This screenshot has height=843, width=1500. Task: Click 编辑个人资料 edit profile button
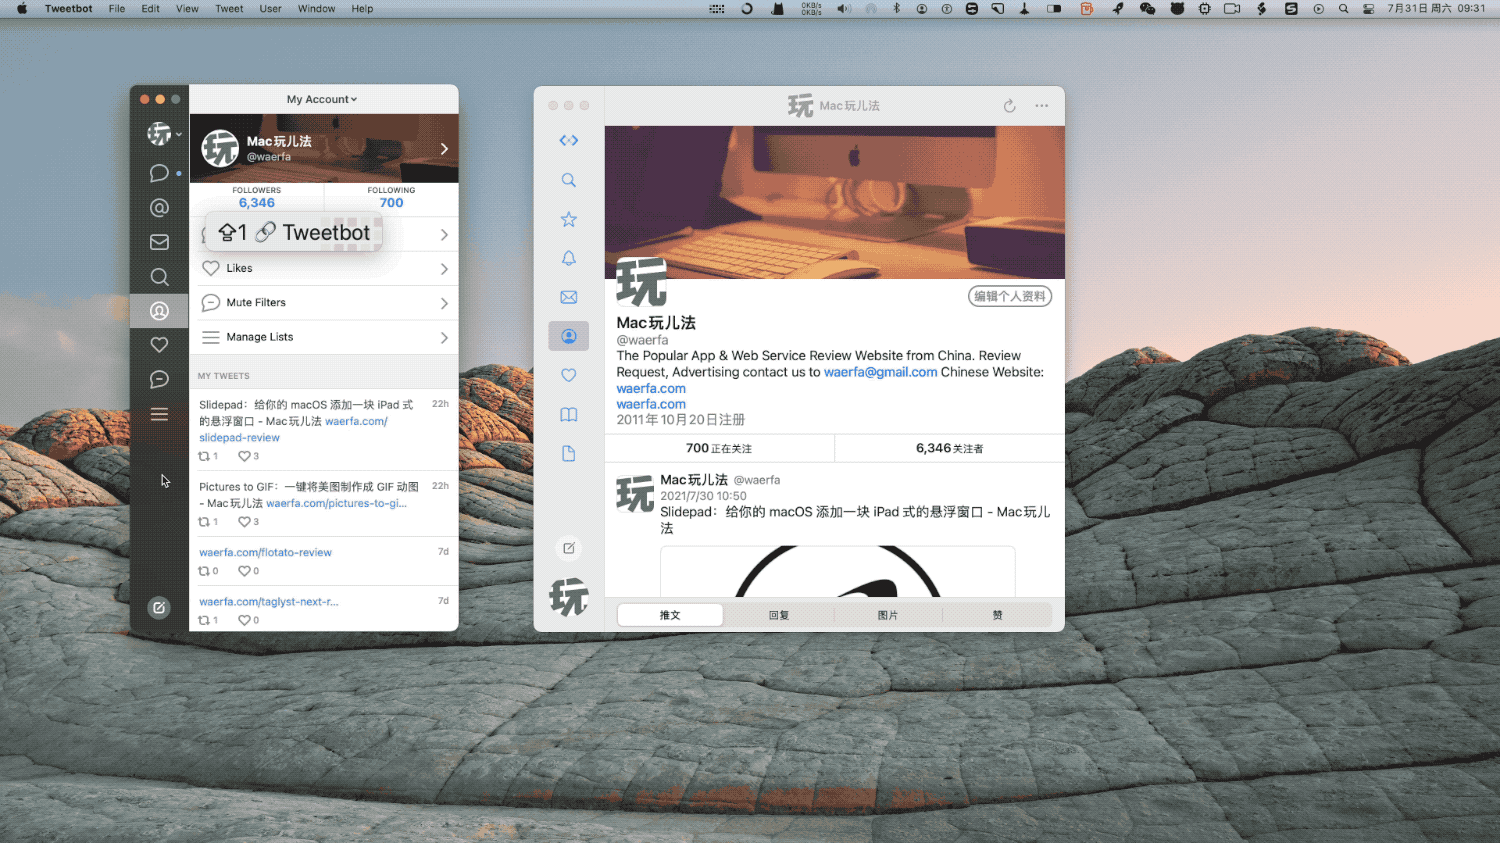[1010, 296]
